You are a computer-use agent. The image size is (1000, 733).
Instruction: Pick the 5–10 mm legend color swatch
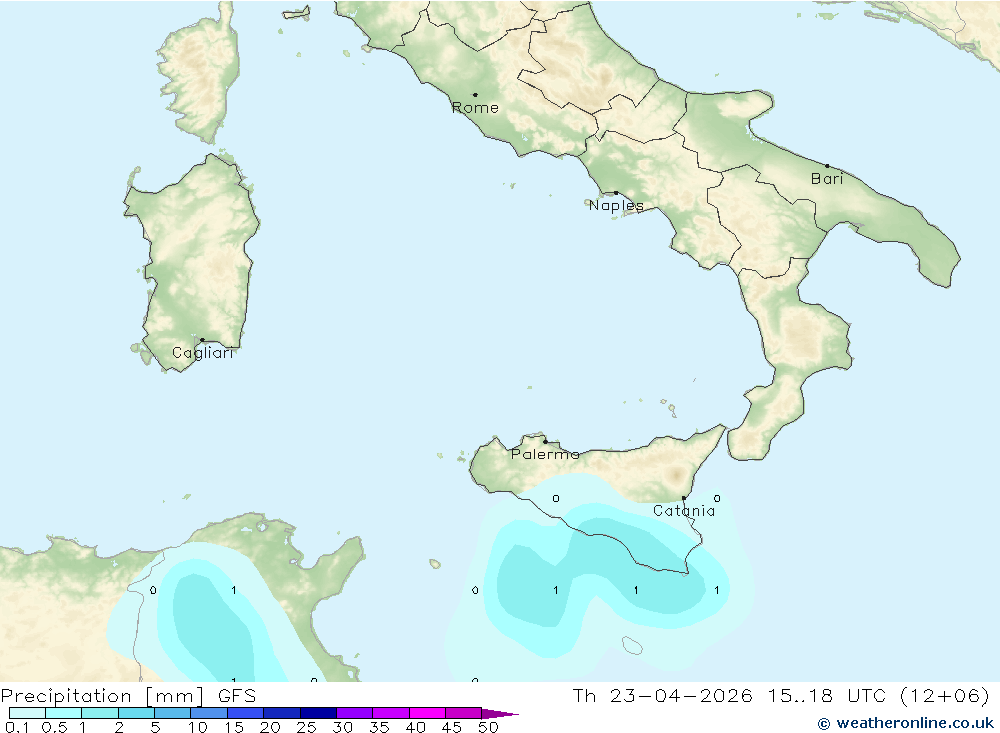(x=173, y=713)
